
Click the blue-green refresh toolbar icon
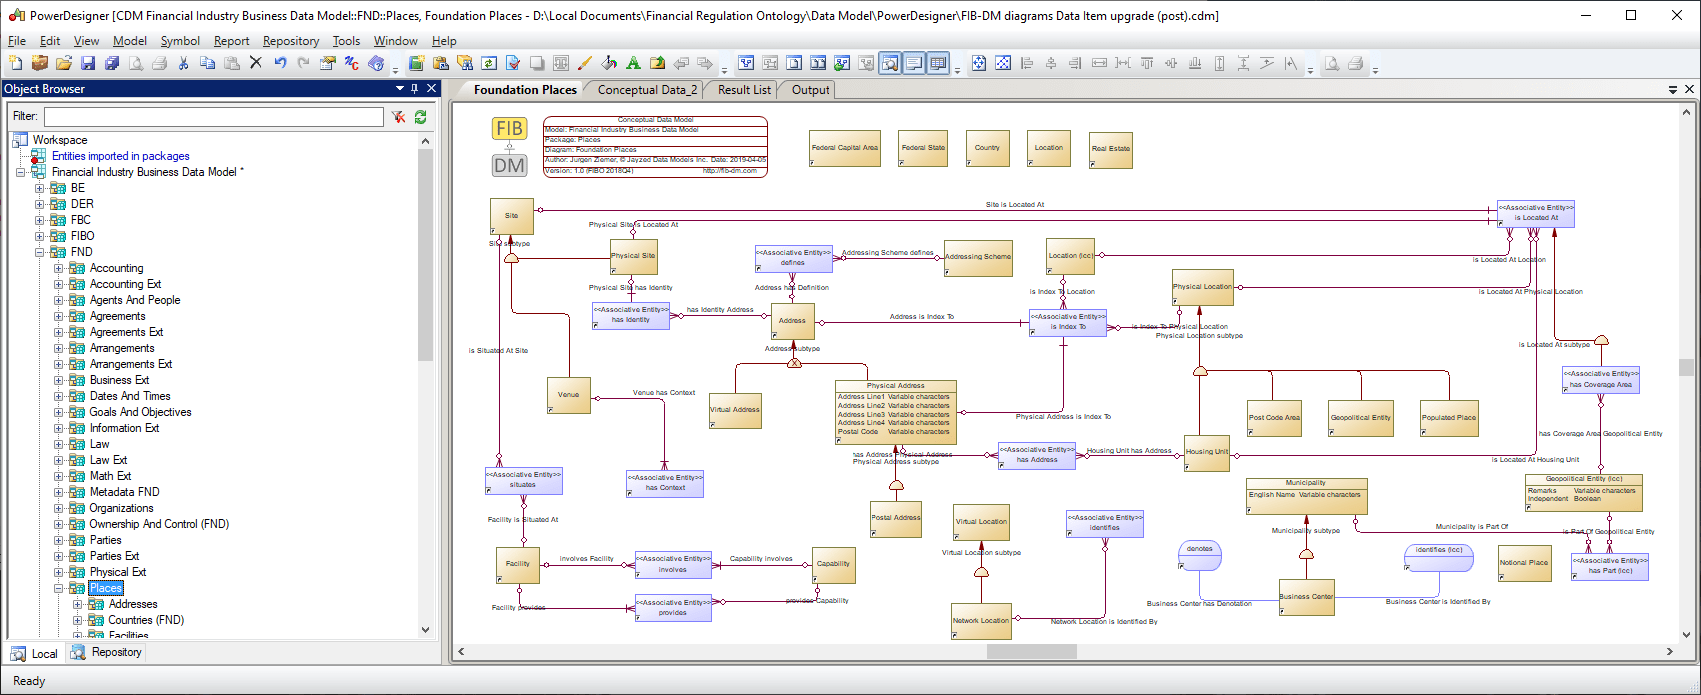point(489,63)
